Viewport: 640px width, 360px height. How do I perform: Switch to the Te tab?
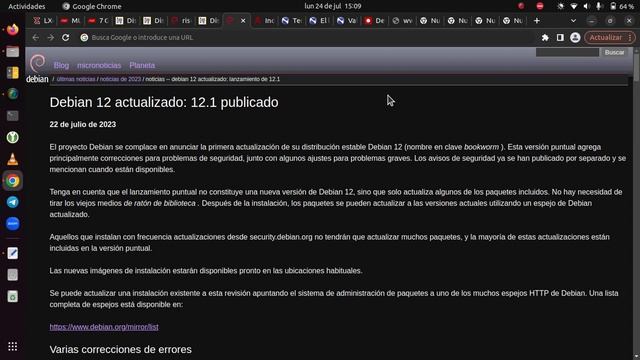click(x=292, y=20)
